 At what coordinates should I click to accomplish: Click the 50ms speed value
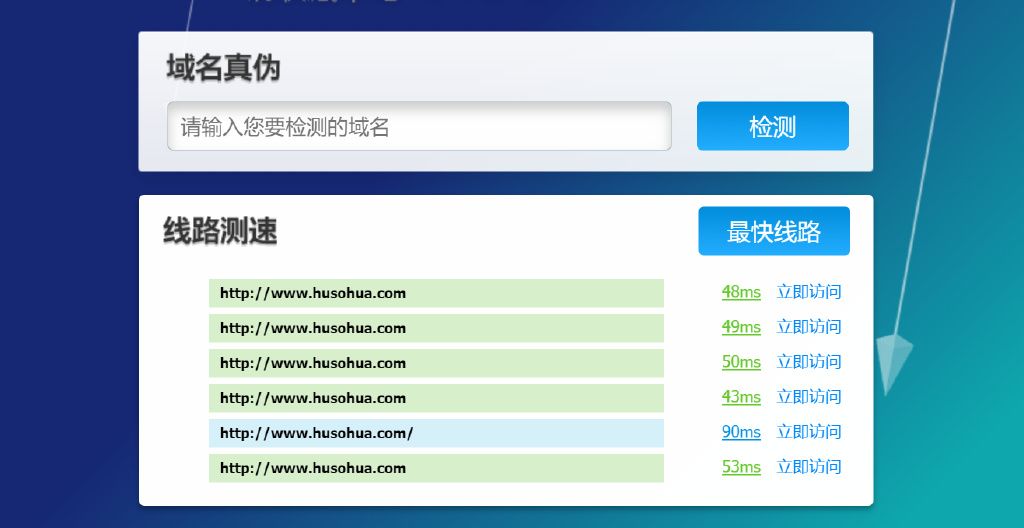[741, 362]
